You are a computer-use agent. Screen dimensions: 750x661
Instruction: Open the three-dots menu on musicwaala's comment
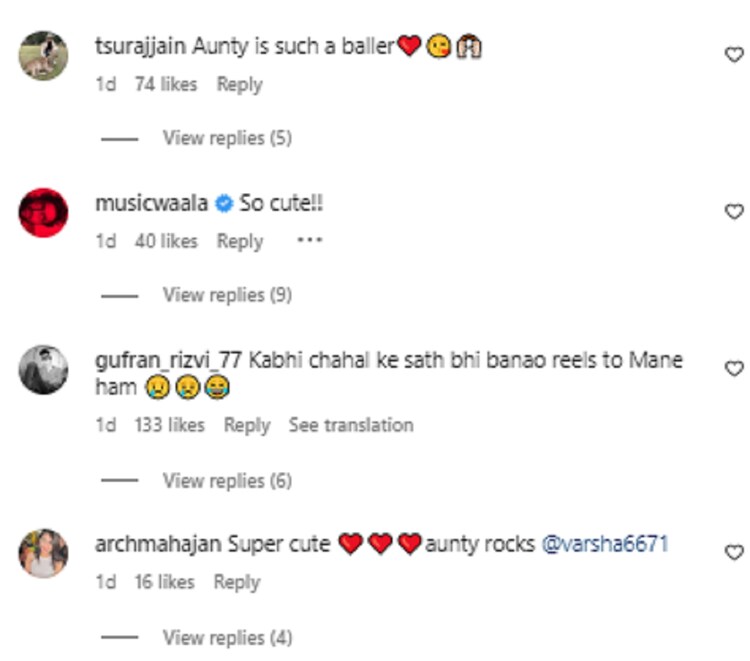310,241
